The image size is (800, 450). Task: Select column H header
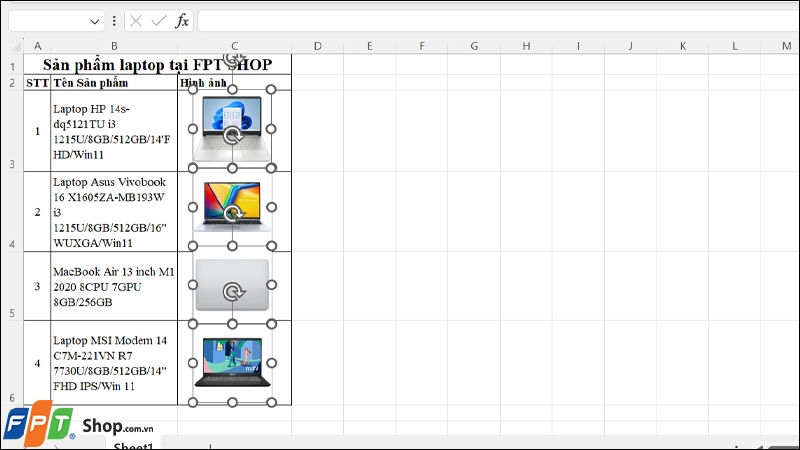526,46
